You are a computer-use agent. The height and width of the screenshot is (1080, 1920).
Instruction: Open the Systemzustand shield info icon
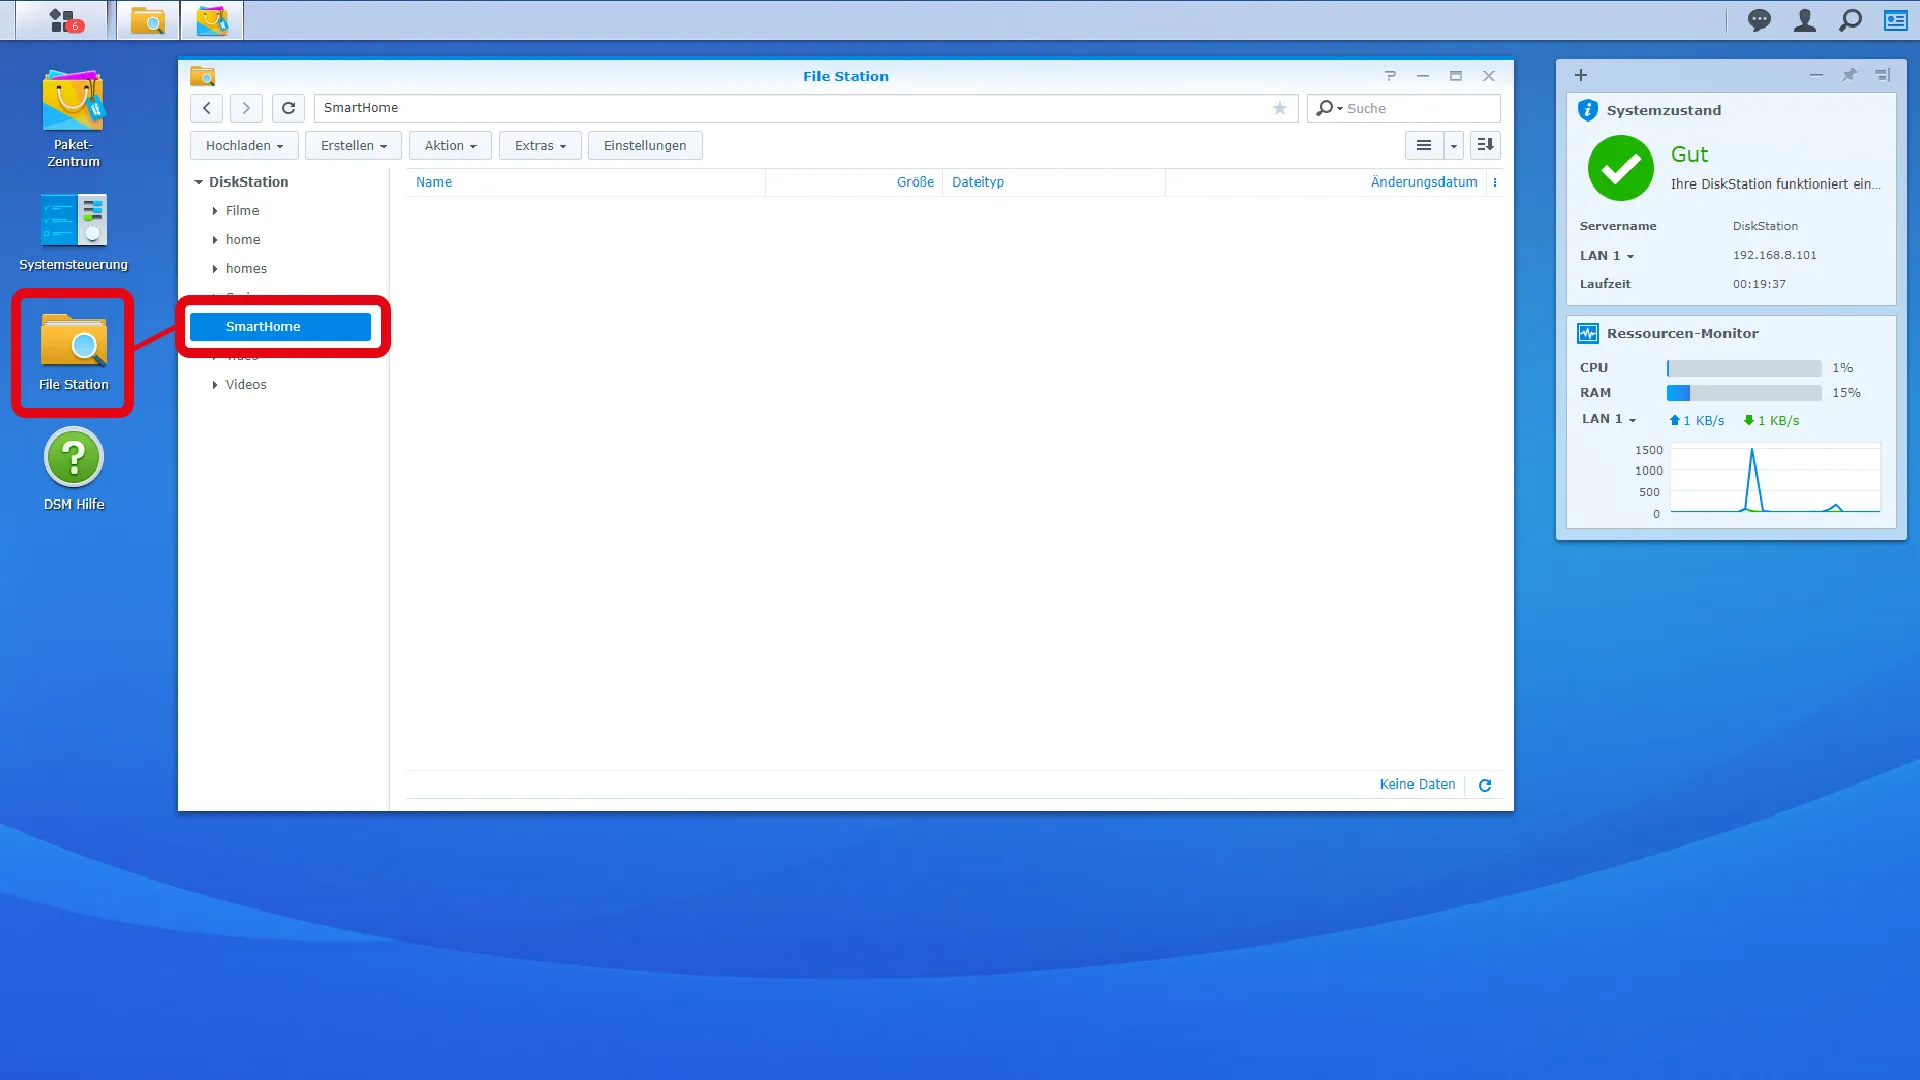click(x=1587, y=110)
